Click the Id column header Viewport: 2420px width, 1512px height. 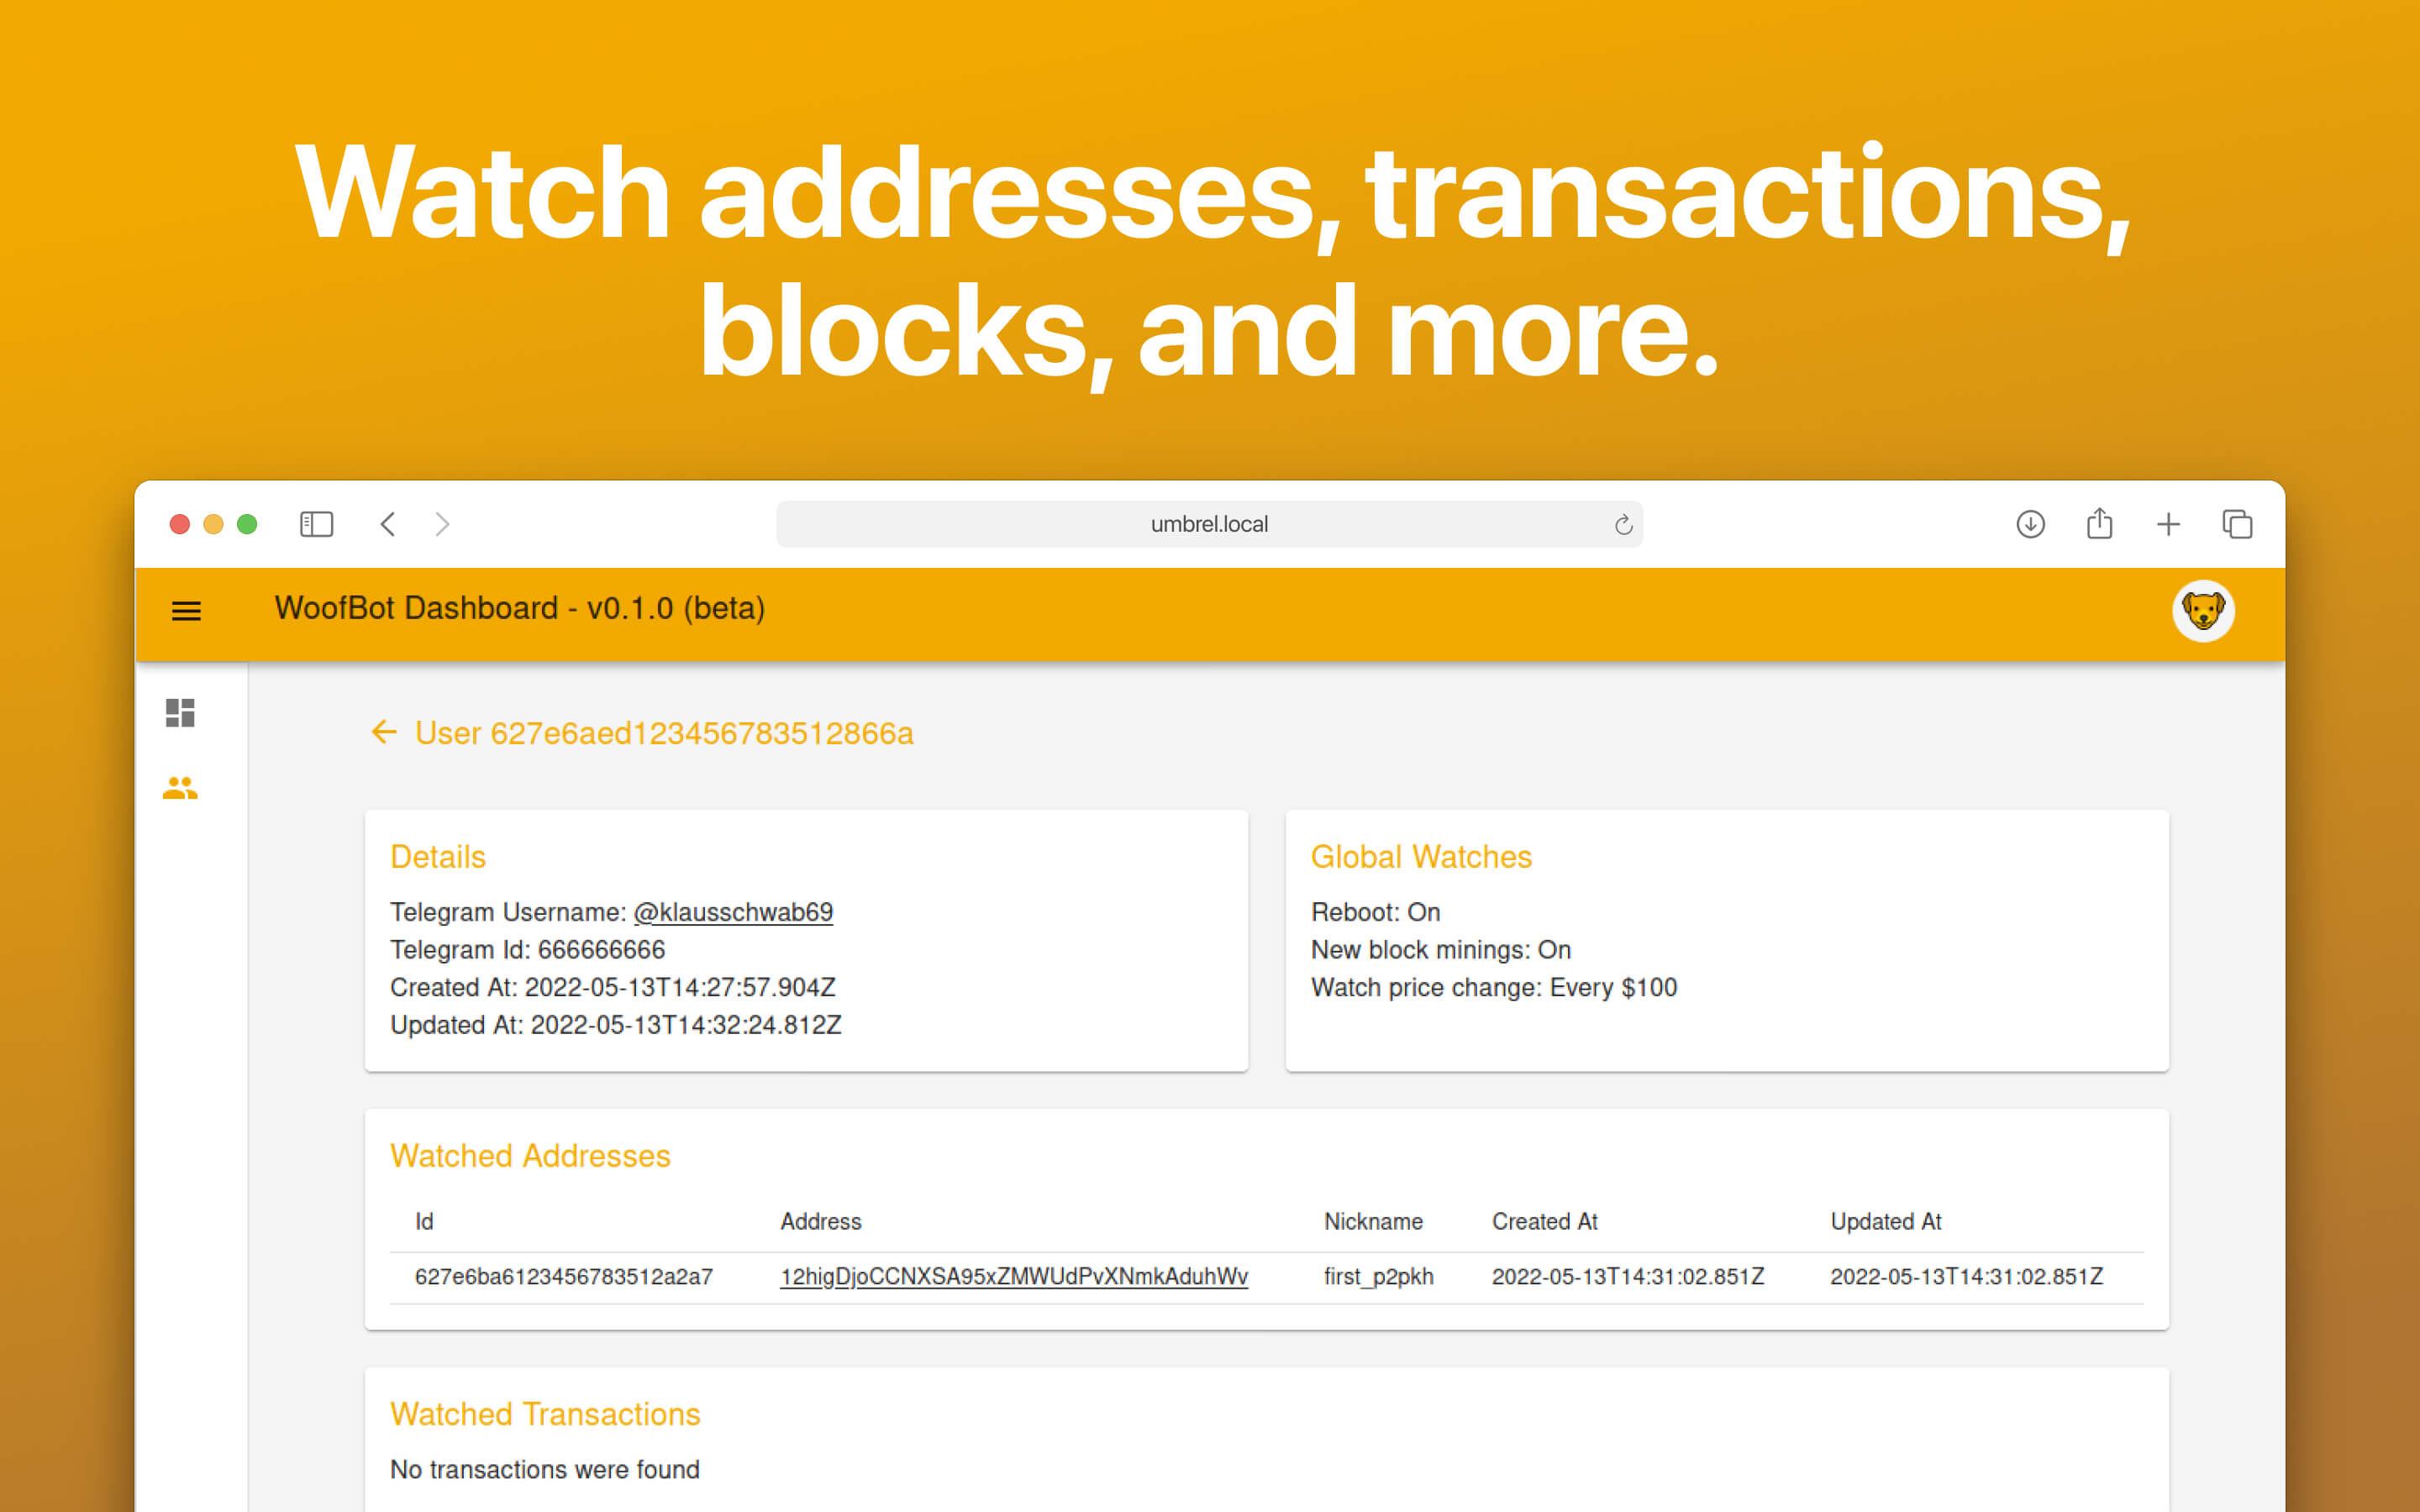(424, 1221)
